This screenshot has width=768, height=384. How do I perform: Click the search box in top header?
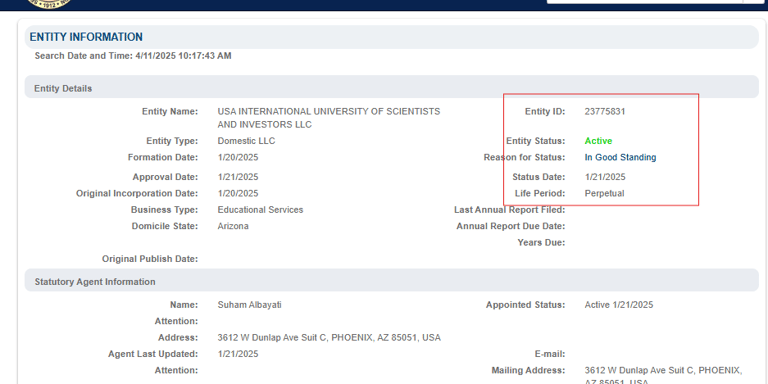pos(645,2)
